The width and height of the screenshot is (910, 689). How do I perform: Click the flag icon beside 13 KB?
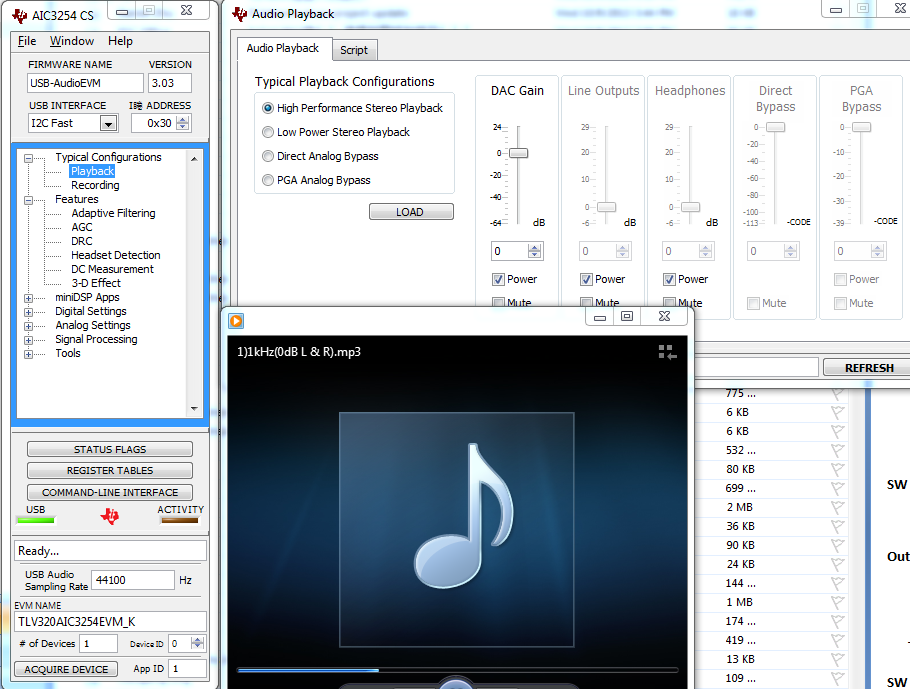click(x=837, y=659)
